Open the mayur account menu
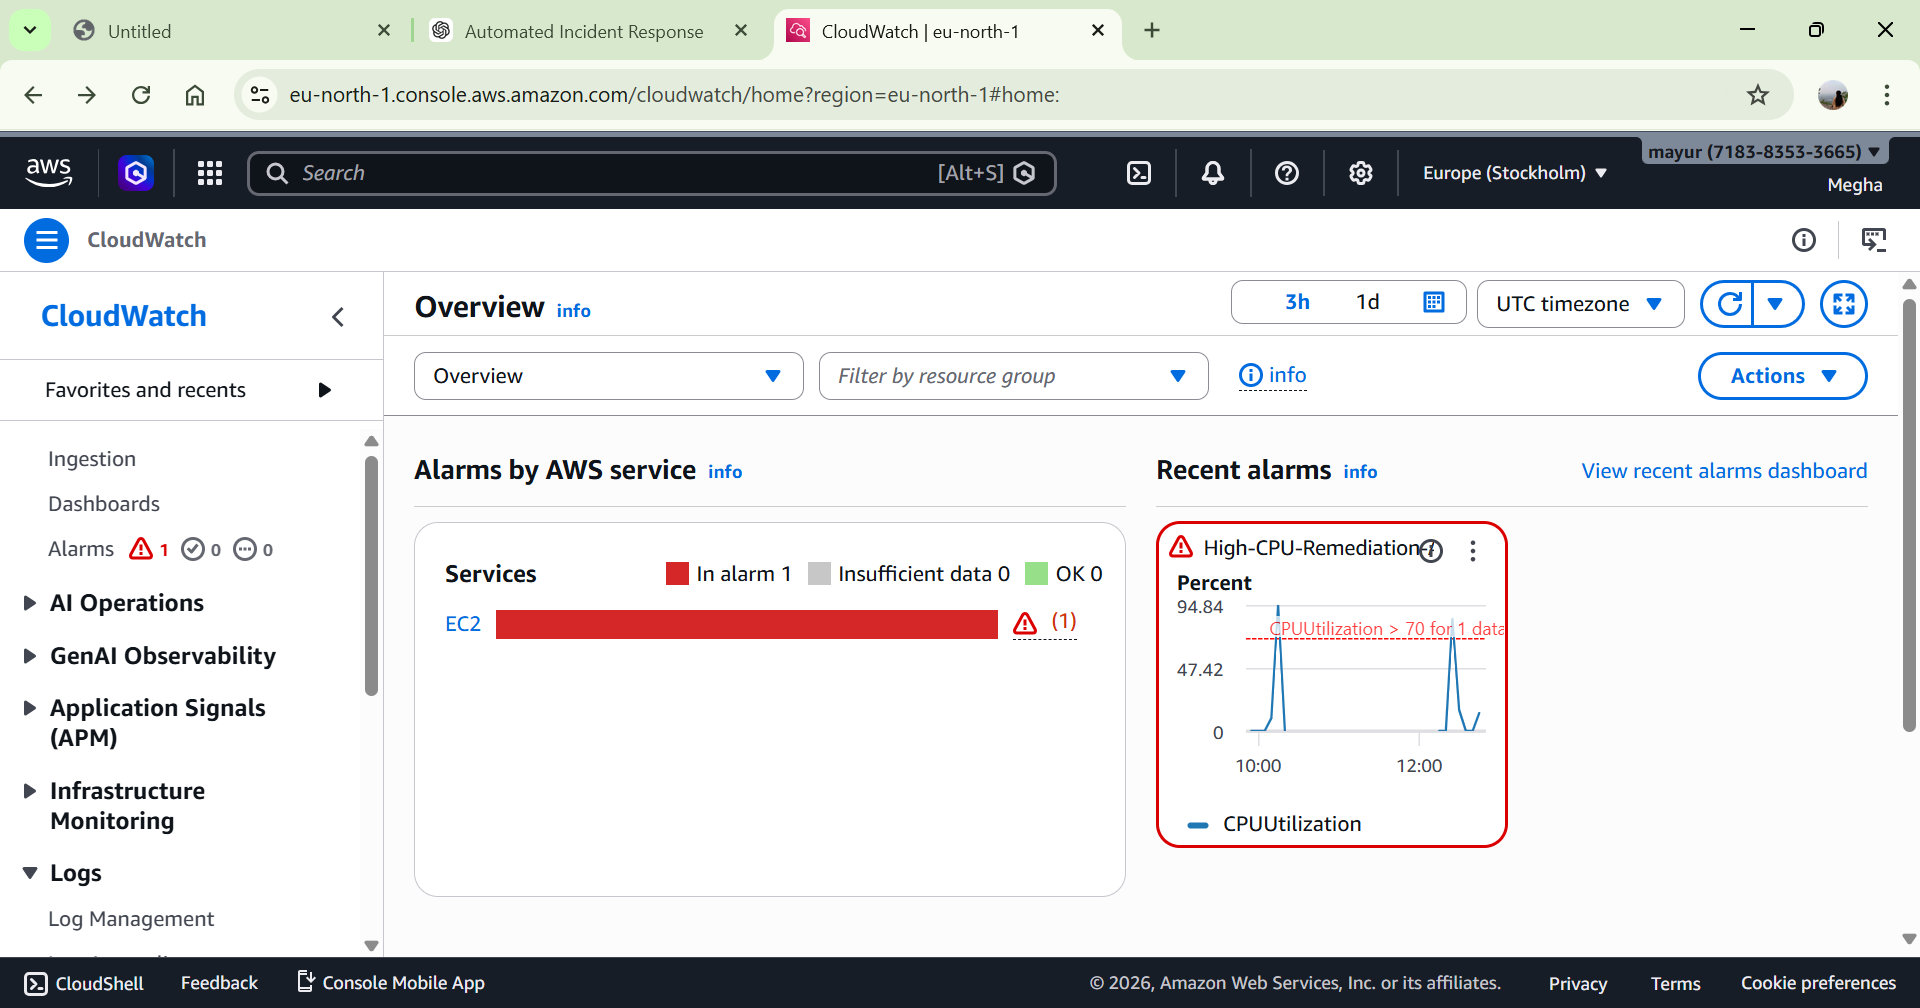This screenshot has height=1008, width=1920. click(1765, 152)
